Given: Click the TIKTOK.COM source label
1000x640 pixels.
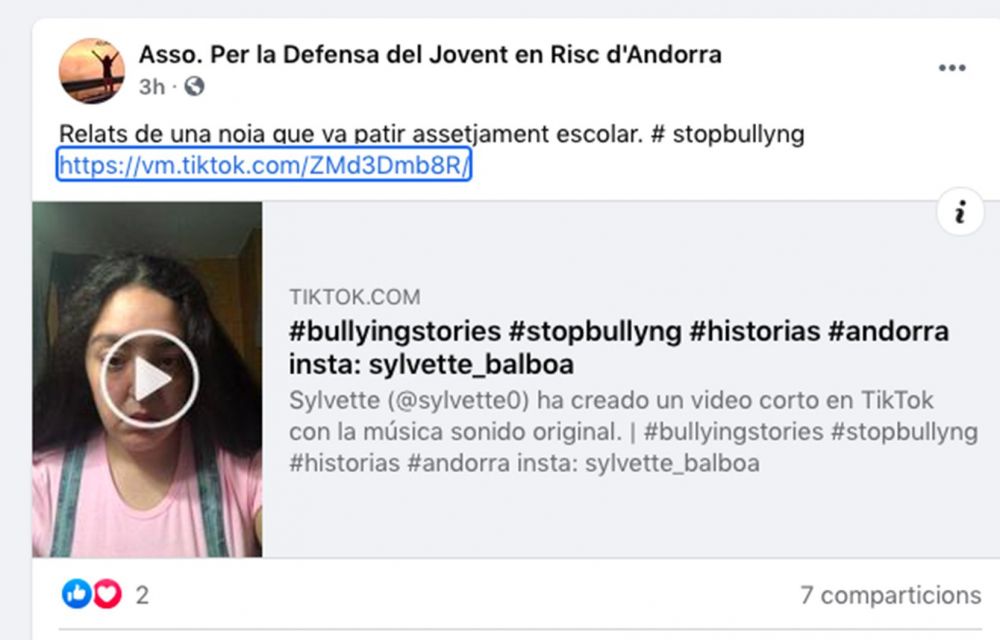Looking at the screenshot, I should click(x=354, y=297).
